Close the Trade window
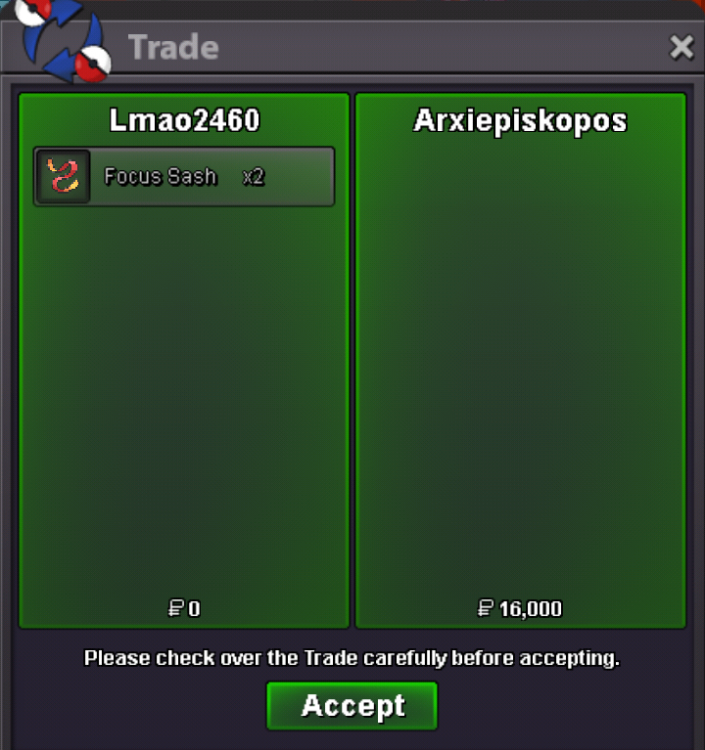This screenshot has height=750, width=705. pos(681,47)
